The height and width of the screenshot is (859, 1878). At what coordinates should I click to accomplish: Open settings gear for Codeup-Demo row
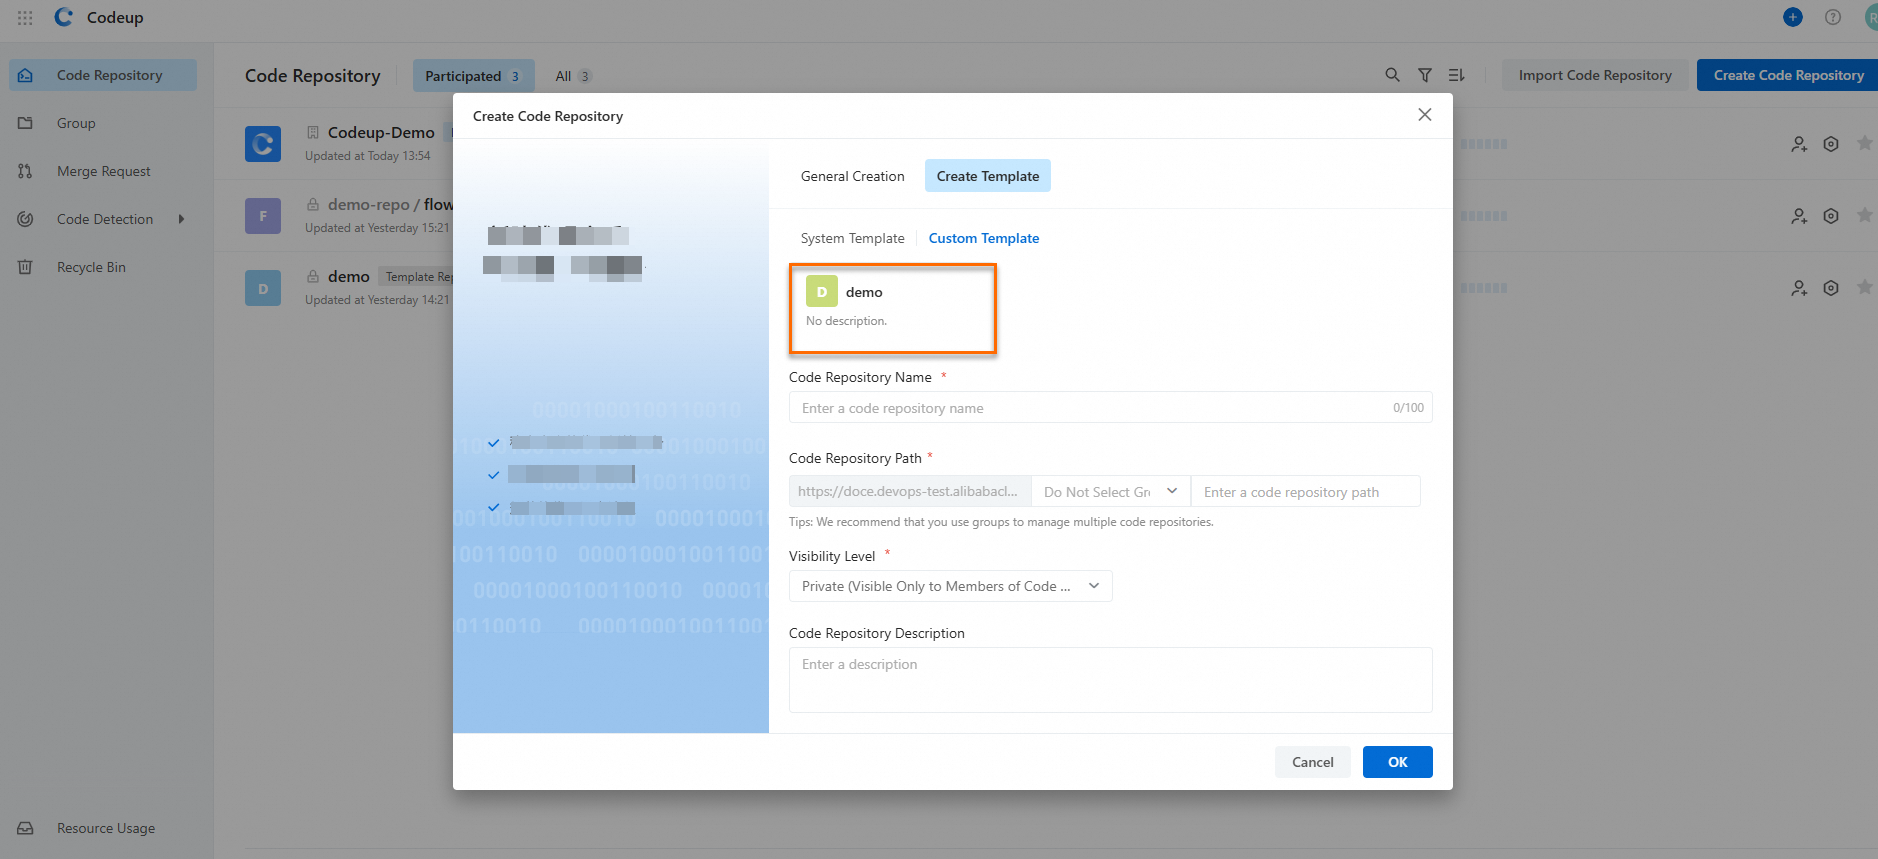1831,144
